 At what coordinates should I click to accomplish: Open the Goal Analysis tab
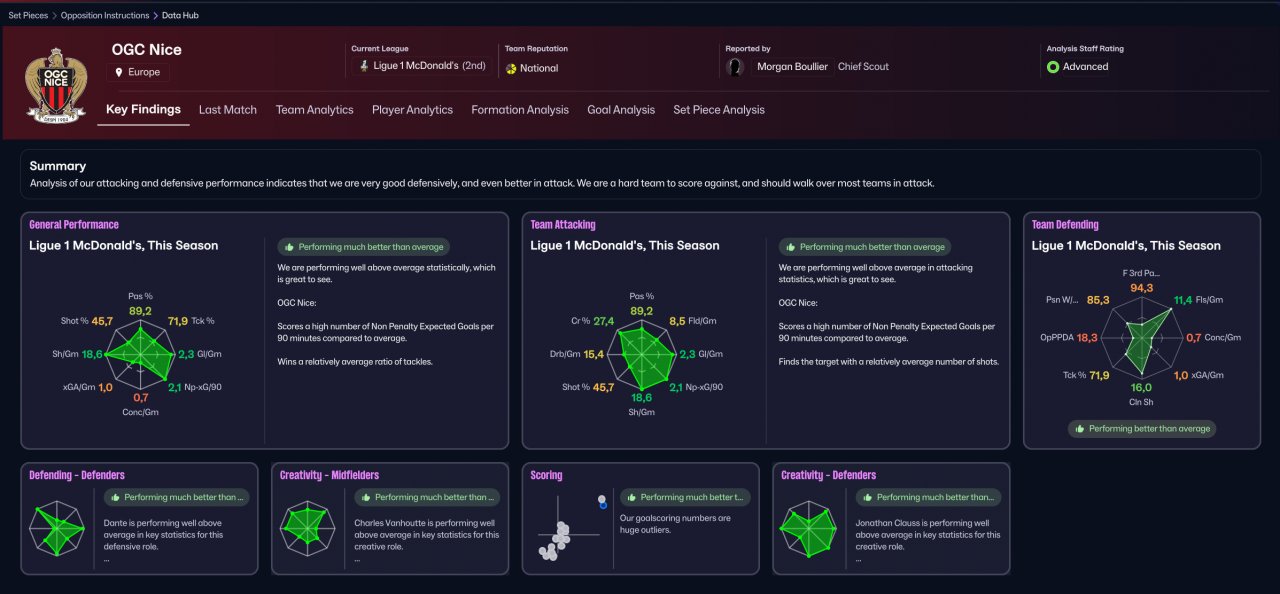pos(621,110)
